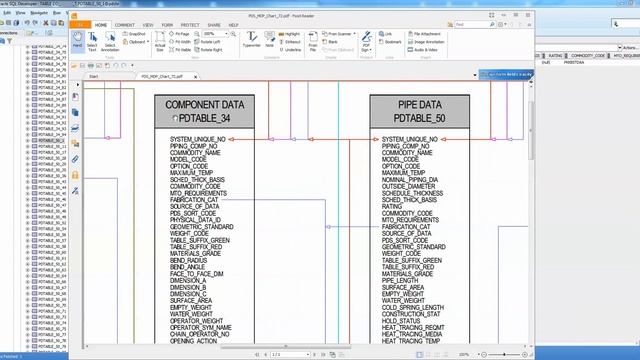This screenshot has height=360, width=640.
Task: Create PDF From File
Action: tap(313, 41)
